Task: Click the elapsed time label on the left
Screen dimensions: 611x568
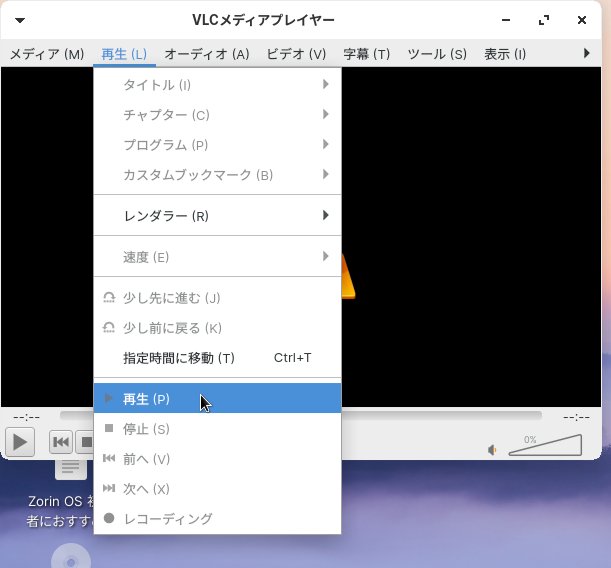Action: point(26,417)
